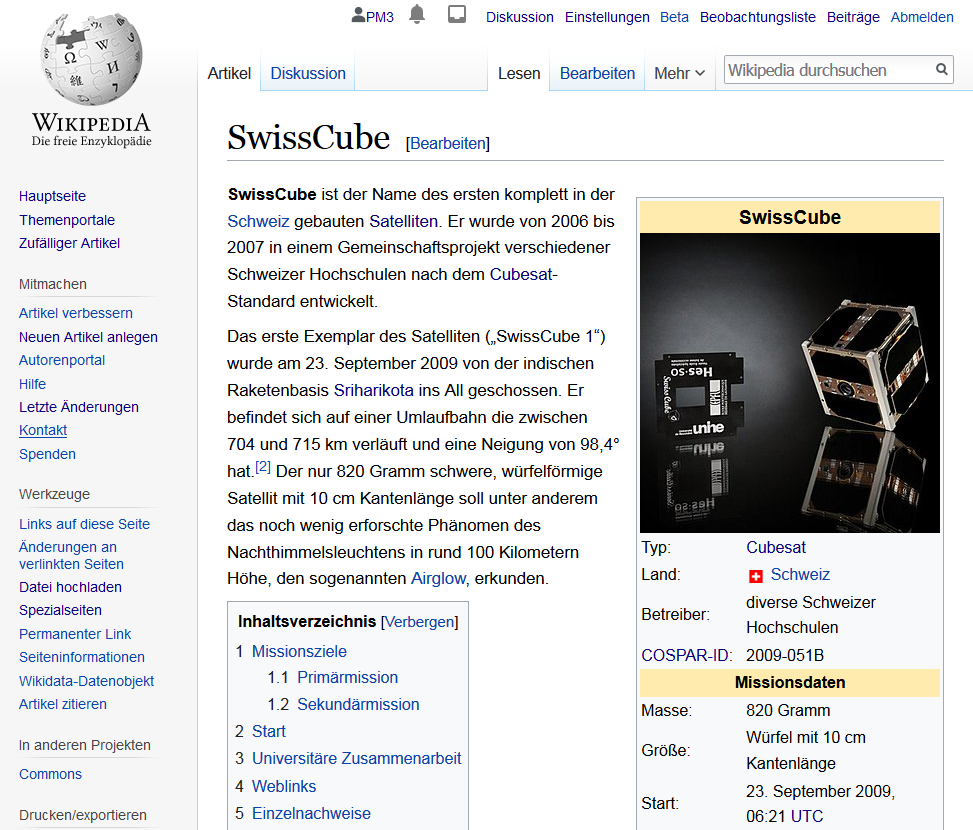
Task: Click the Swiss flag icon
Action: coord(755,576)
